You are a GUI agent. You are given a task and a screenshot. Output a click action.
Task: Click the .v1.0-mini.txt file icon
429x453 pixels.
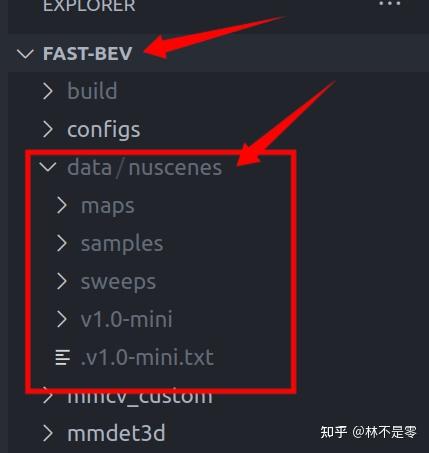coord(63,357)
